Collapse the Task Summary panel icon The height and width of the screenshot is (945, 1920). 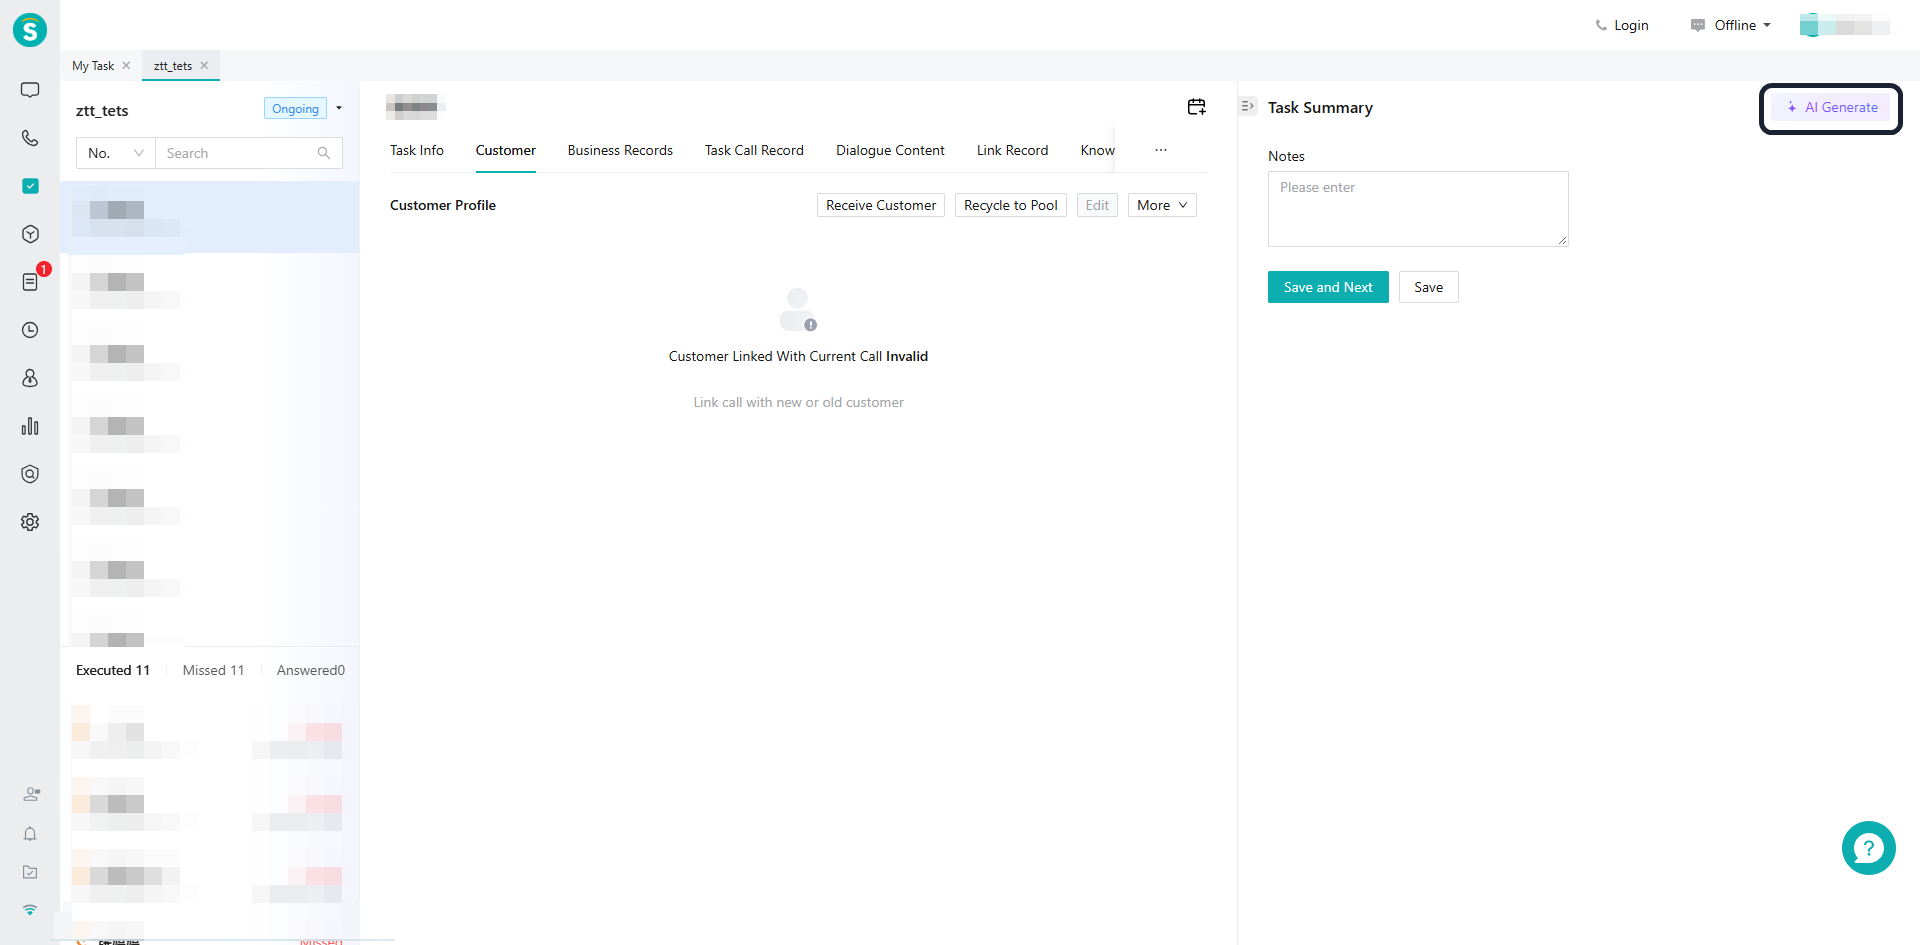1247,106
